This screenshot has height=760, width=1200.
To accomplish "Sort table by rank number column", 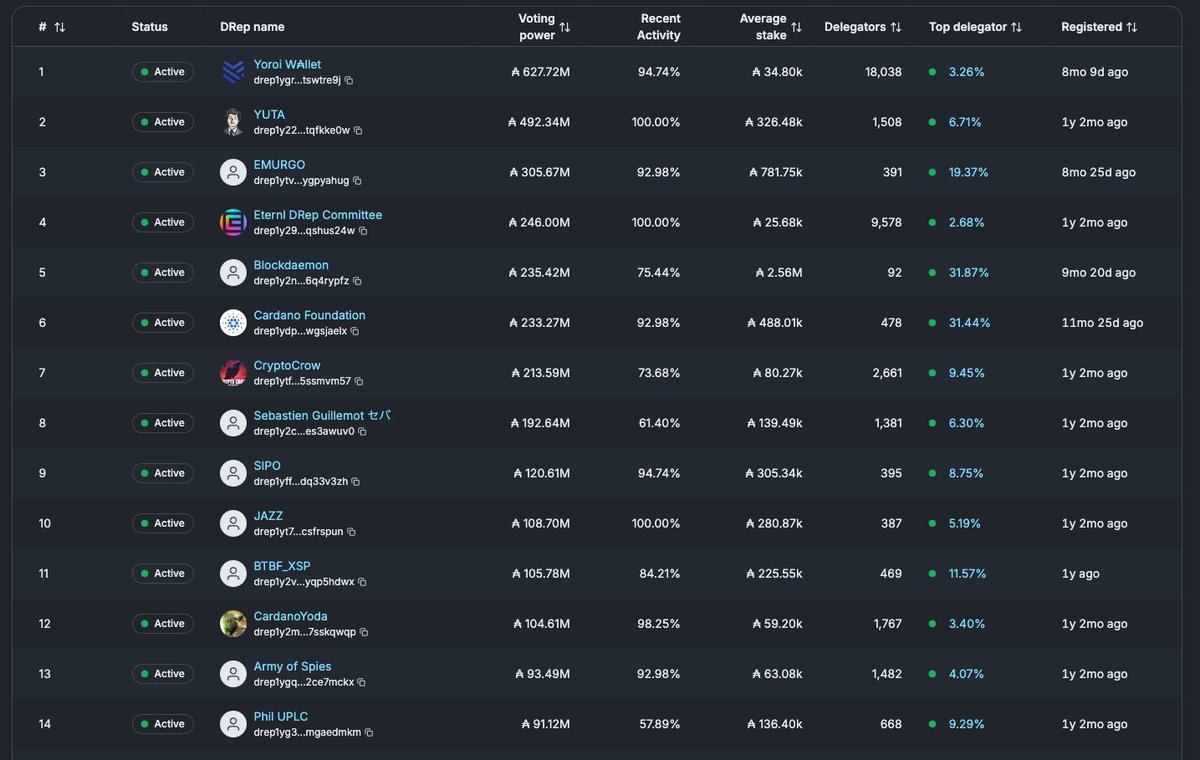I will (x=59, y=27).
